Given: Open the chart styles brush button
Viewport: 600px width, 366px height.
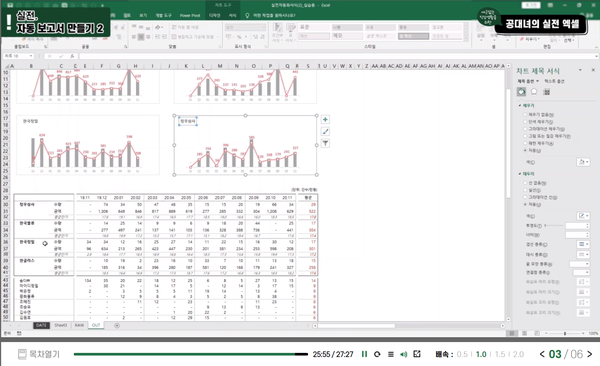Looking at the screenshot, I should (325, 131).
